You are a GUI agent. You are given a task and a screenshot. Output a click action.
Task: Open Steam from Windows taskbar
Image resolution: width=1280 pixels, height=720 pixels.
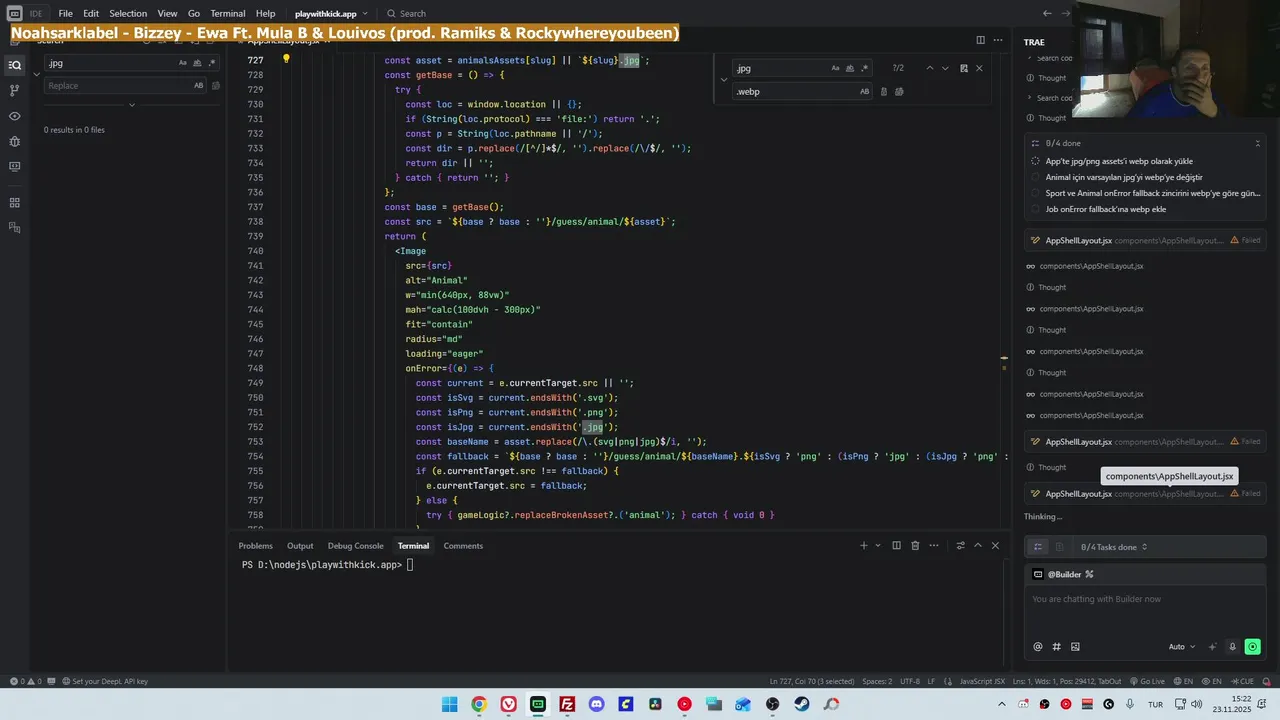802,704
